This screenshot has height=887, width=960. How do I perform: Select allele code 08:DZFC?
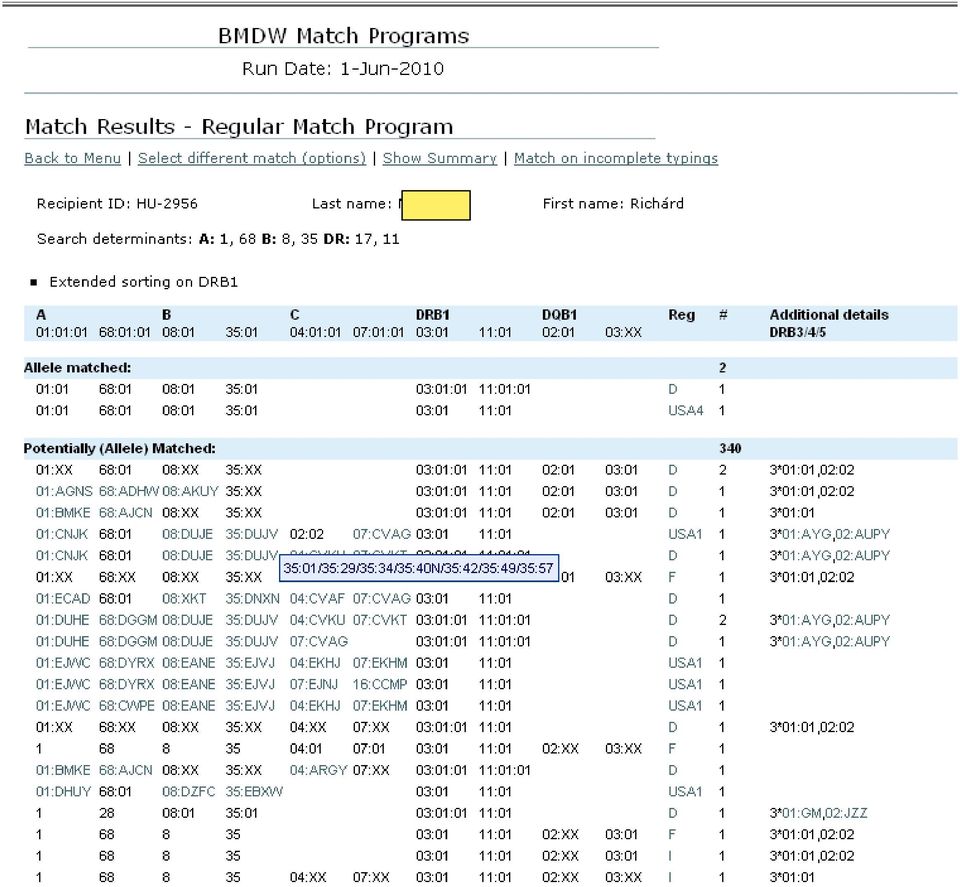[188, 791]
